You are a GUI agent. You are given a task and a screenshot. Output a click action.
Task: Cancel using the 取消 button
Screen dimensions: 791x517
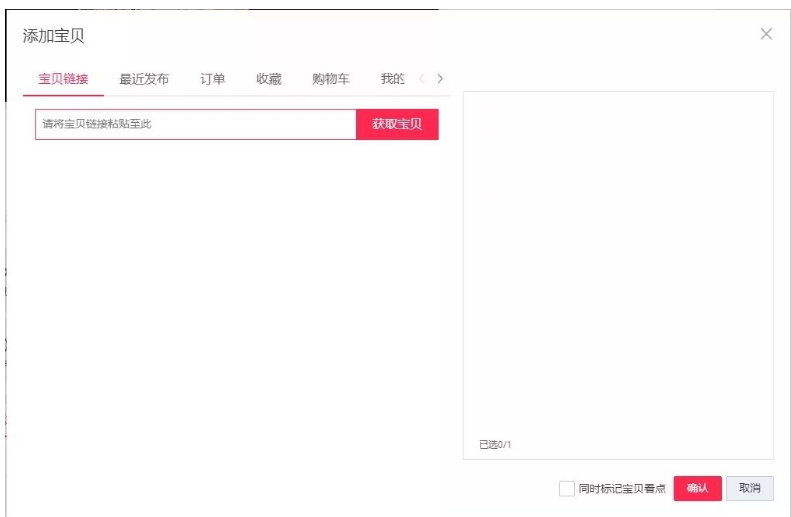click(749, 488)
